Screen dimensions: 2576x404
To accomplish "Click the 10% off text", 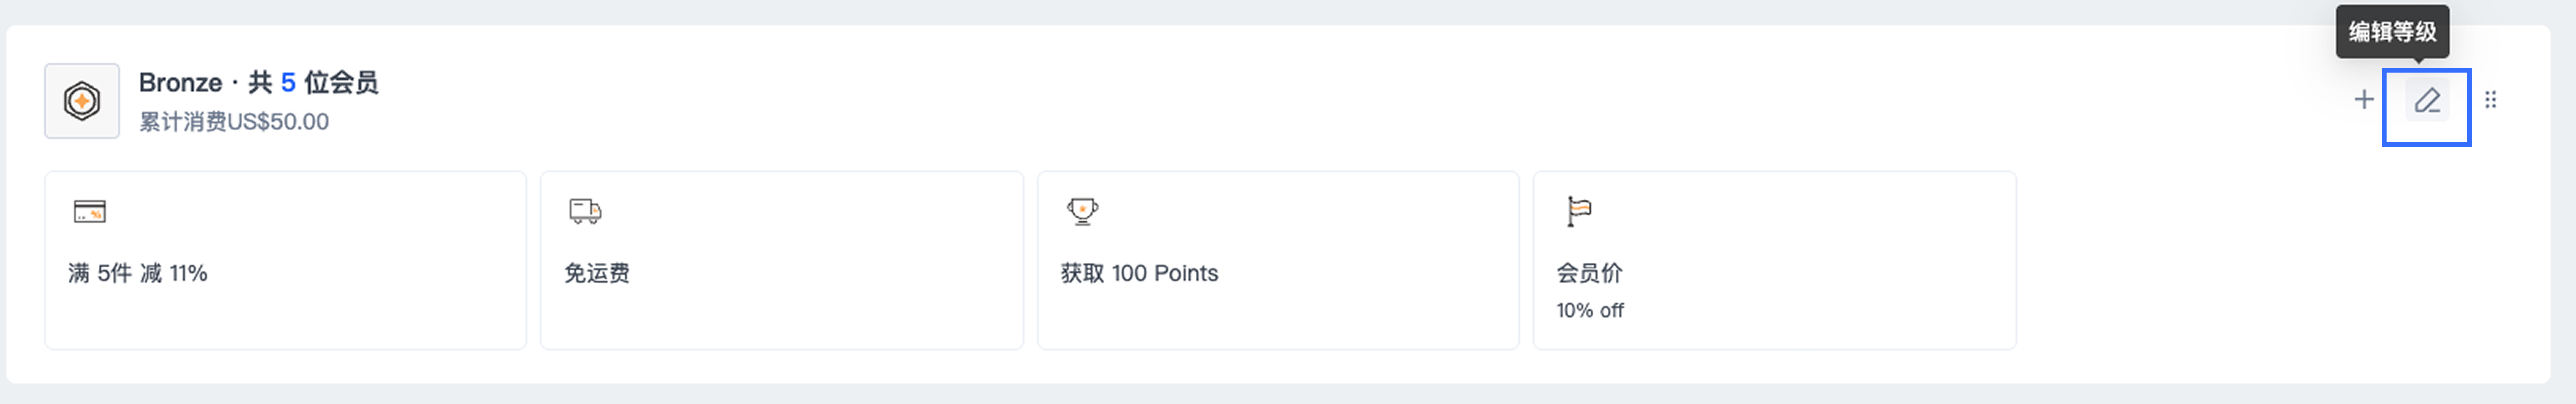I will (x=1590, y=310).
